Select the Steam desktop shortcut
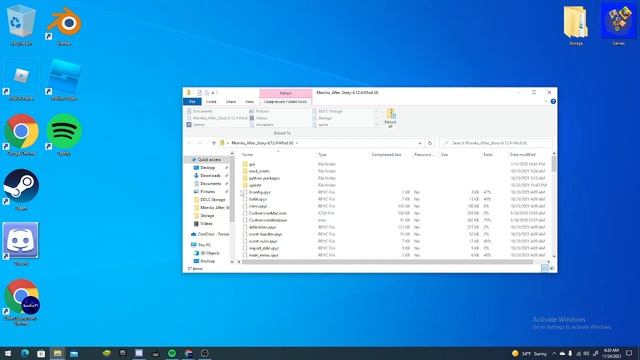Viewport: 640px width, 360px height. click(21, 190)
